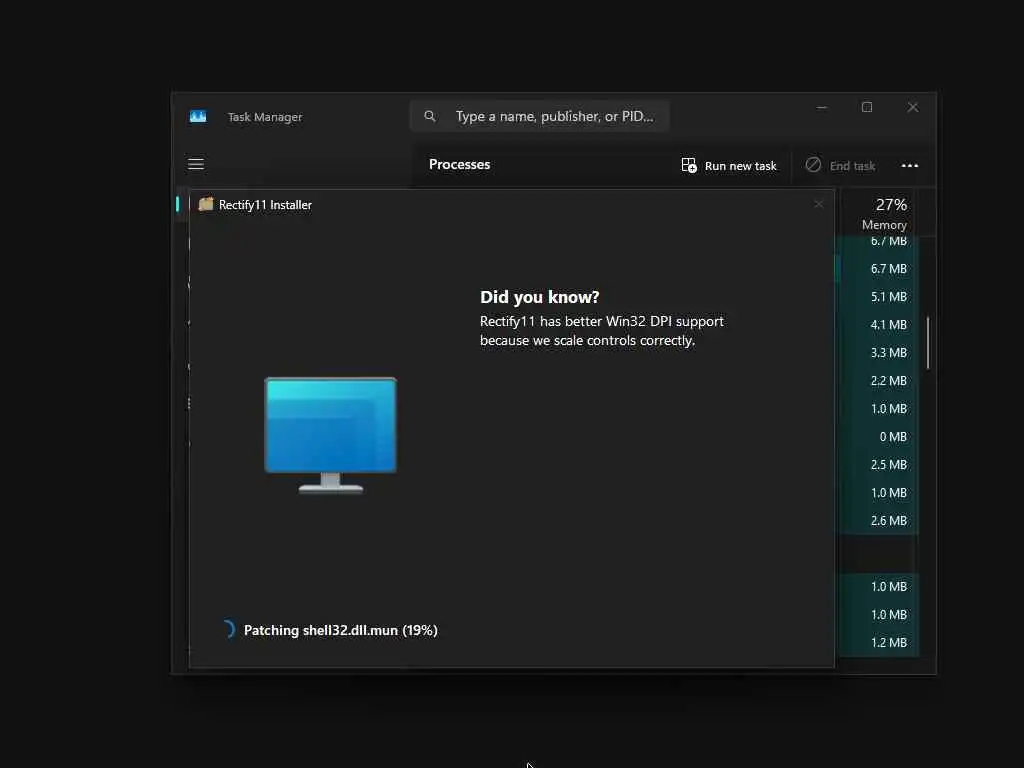Click the Task Manager title text
This screenshot has width=1024, height=768.
(x=264, y=117)
